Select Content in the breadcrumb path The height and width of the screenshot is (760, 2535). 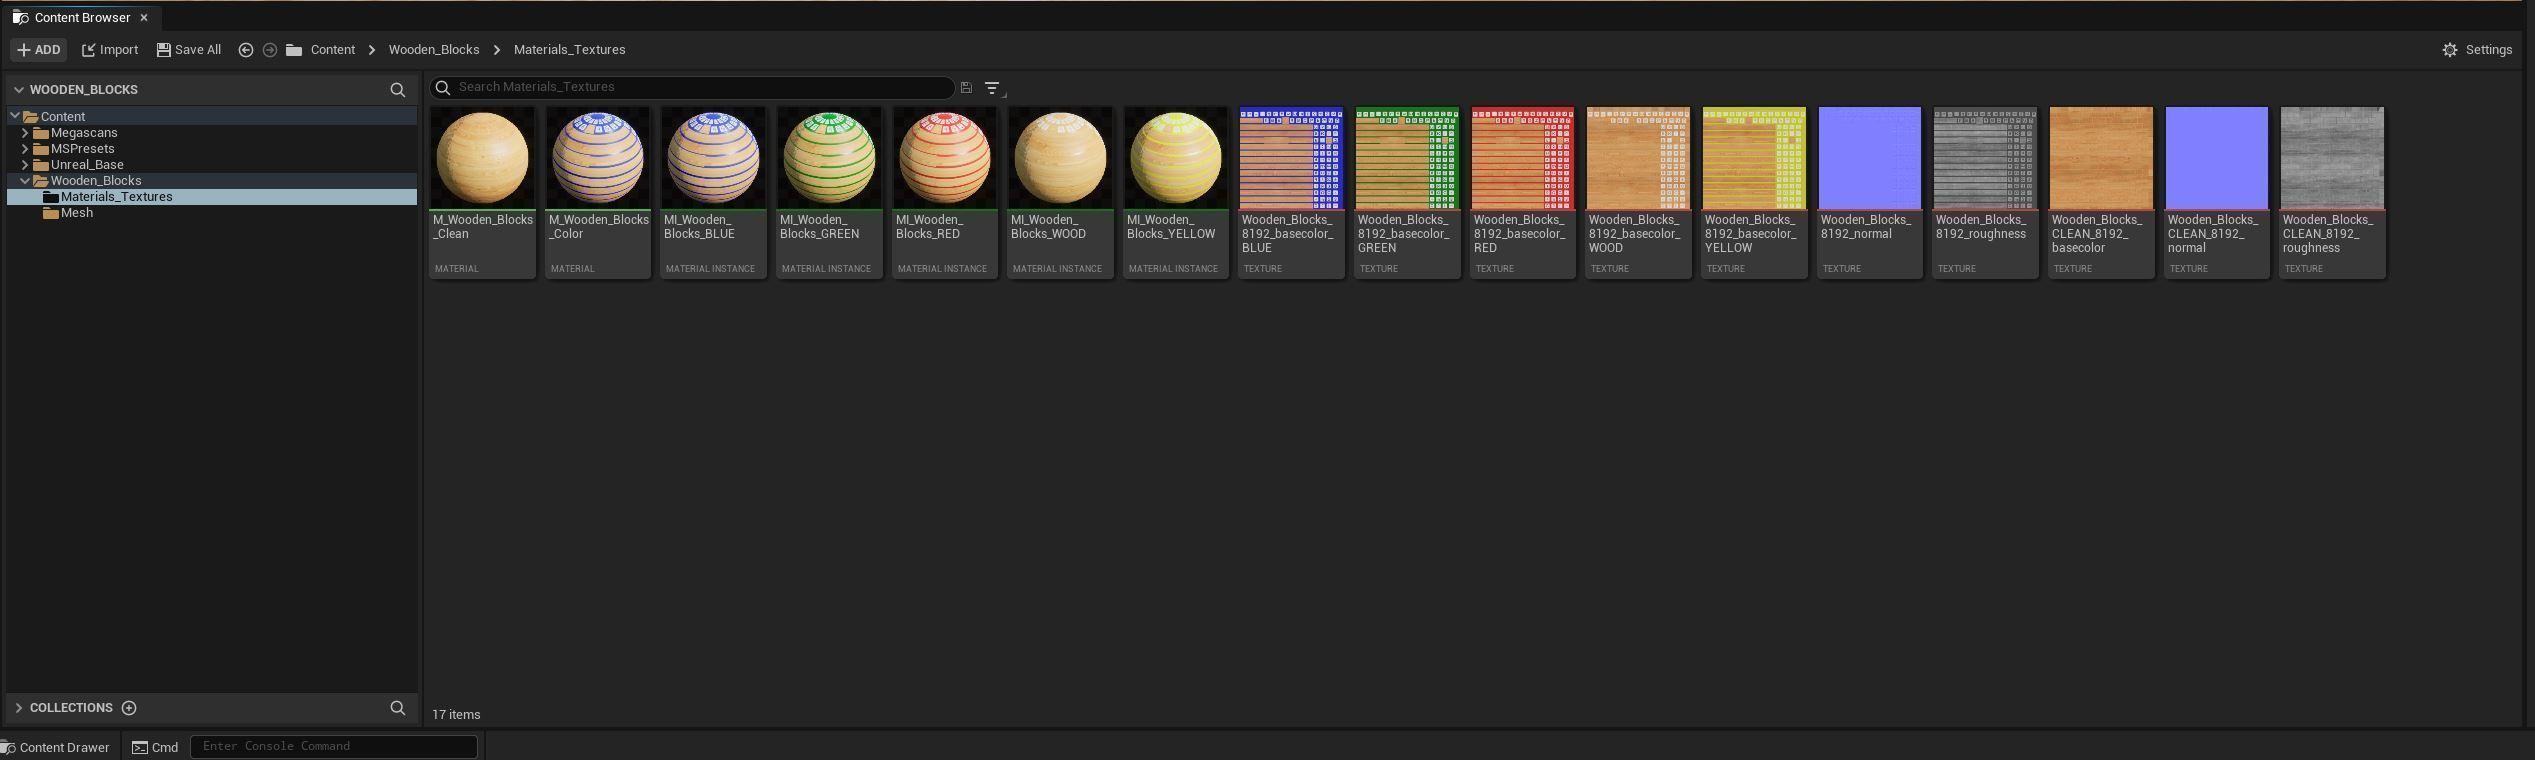333,50
